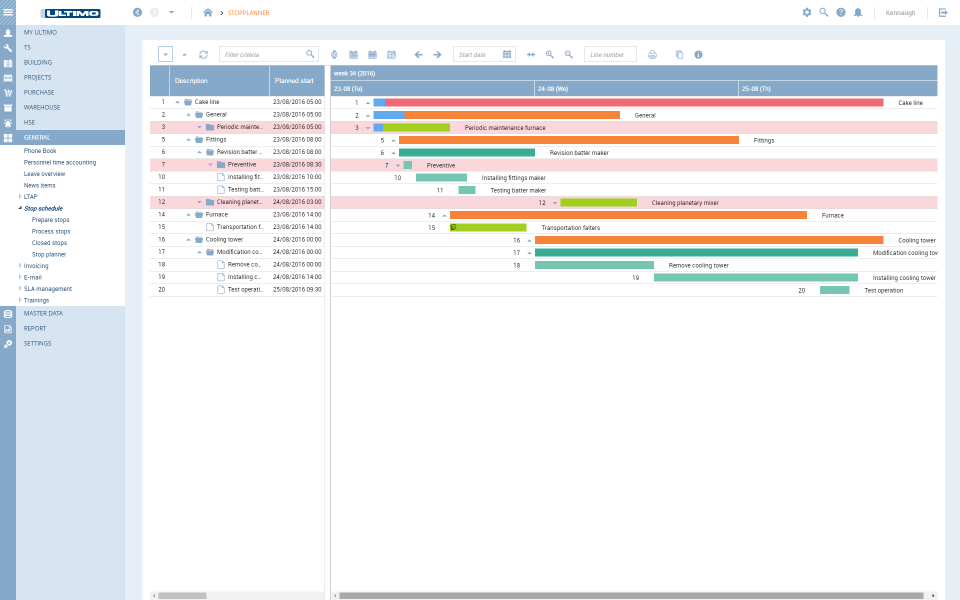Viewport: 960px width, 600px height.
Task: Open the Start date calendar picker
Action: (x=507, y=54)
